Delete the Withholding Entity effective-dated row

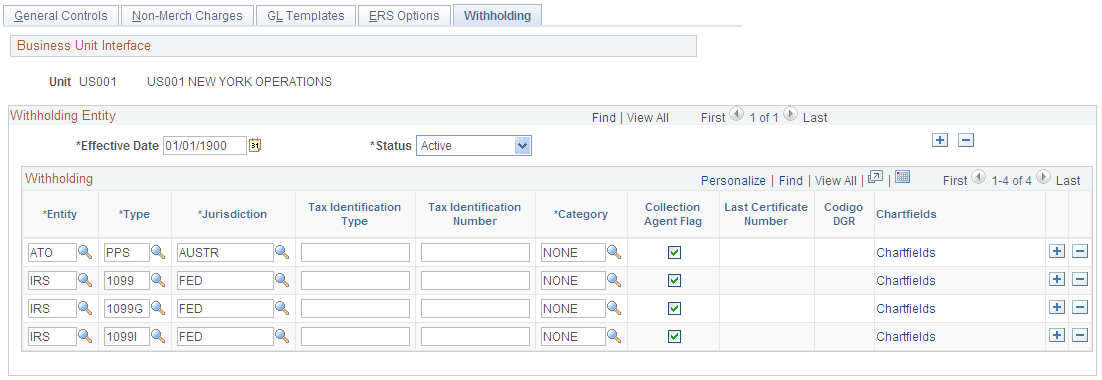pyautogui.click(x=966, y=140)
